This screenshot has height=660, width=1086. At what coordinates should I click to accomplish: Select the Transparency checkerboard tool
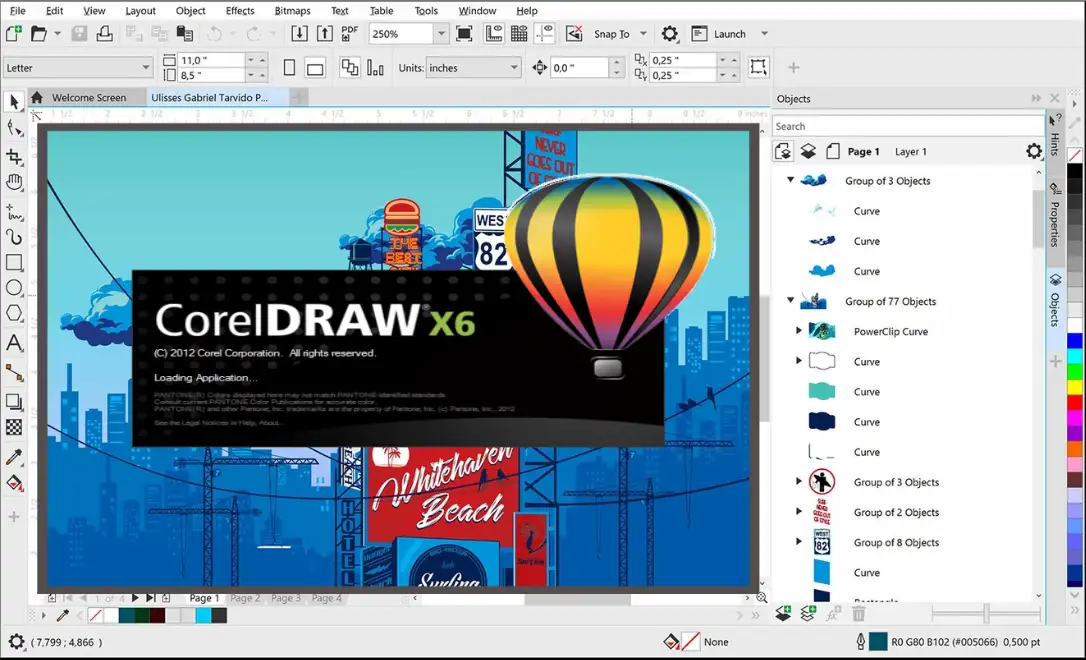point(14,427)
